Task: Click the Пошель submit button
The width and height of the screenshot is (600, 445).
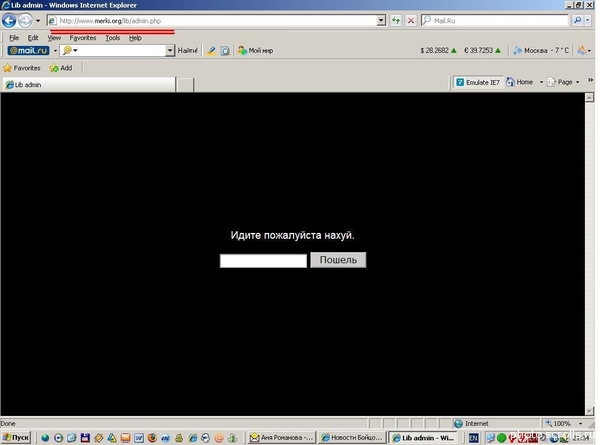Action: 338,260
